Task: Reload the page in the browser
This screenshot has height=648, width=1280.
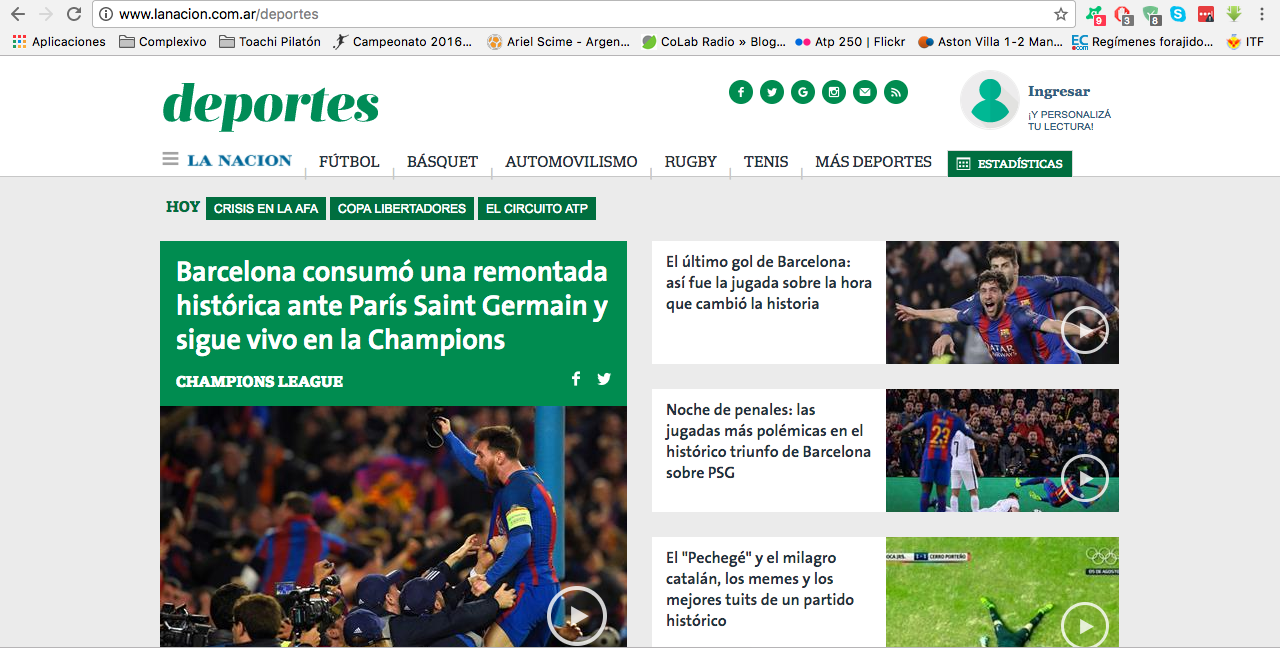Action: click(x=74, y=14)
